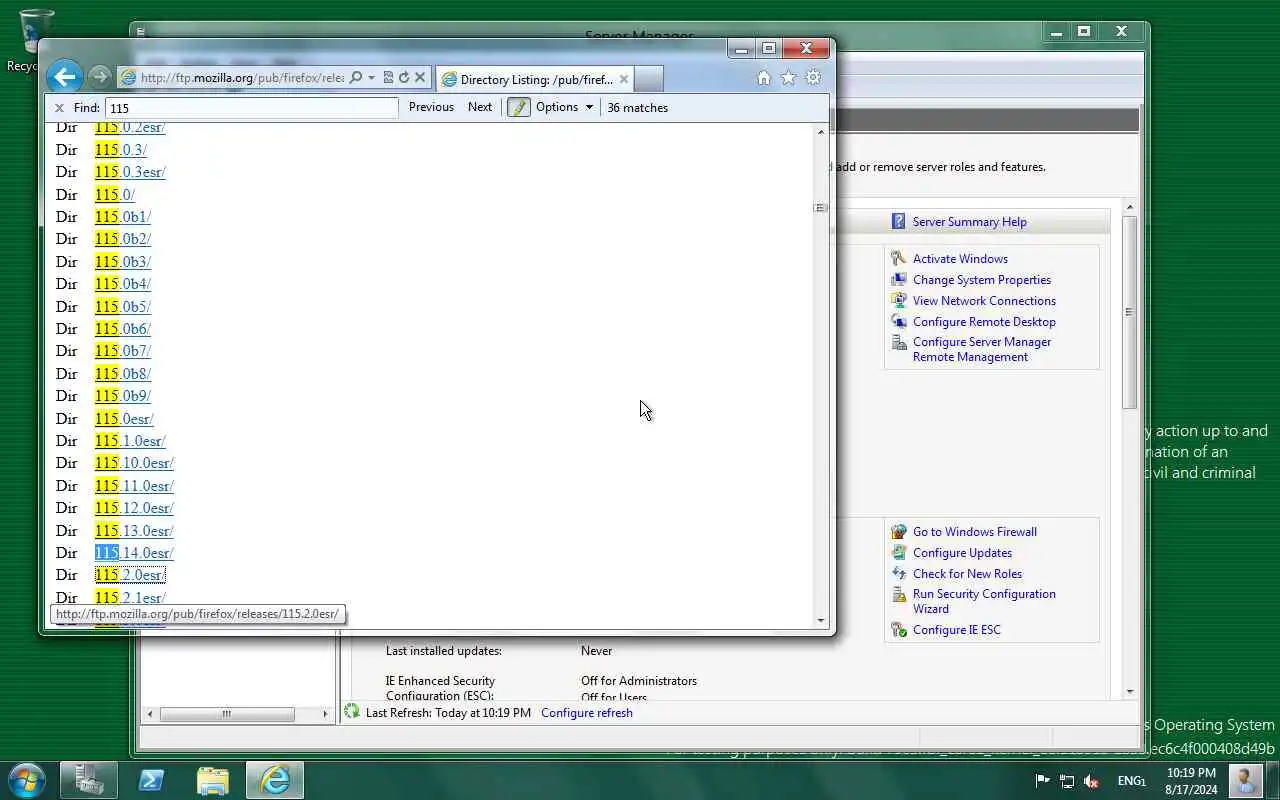The width and height of the screenshot is (1280, 800).
Task: Run Security Configuration Wizard link
Action: tap(984, 601)
